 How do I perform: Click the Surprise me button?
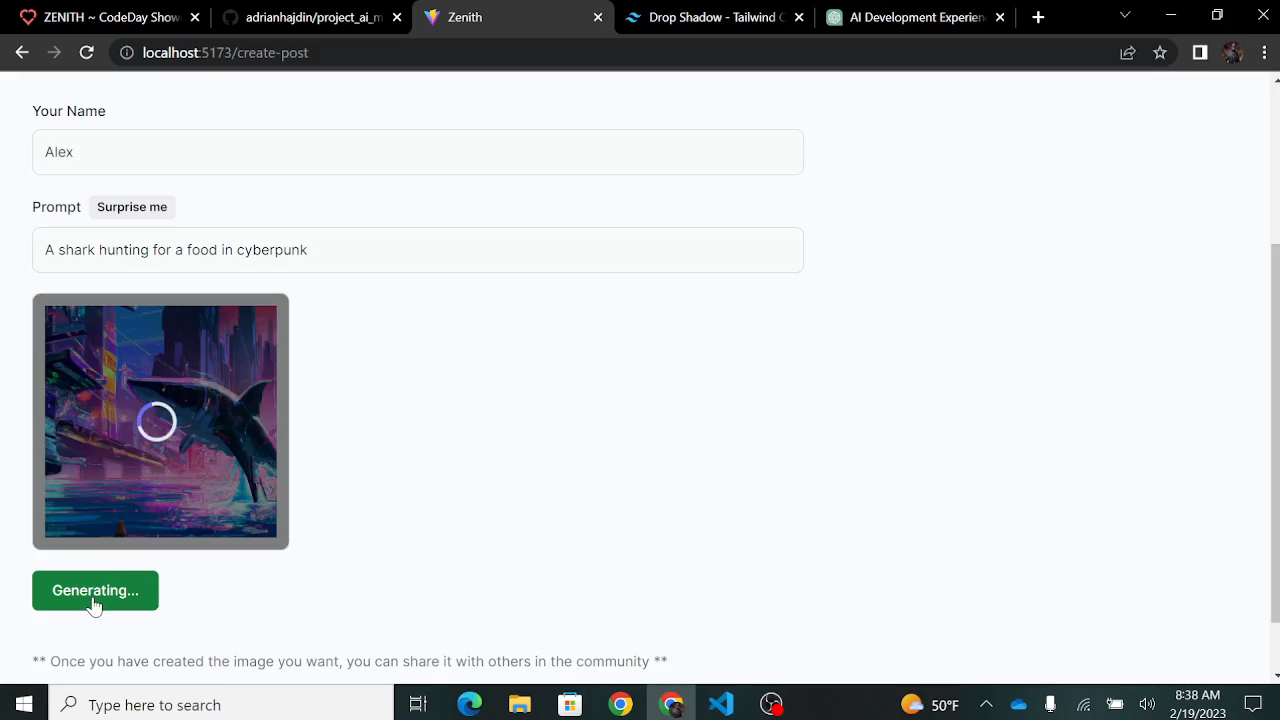tap(132, 207)
